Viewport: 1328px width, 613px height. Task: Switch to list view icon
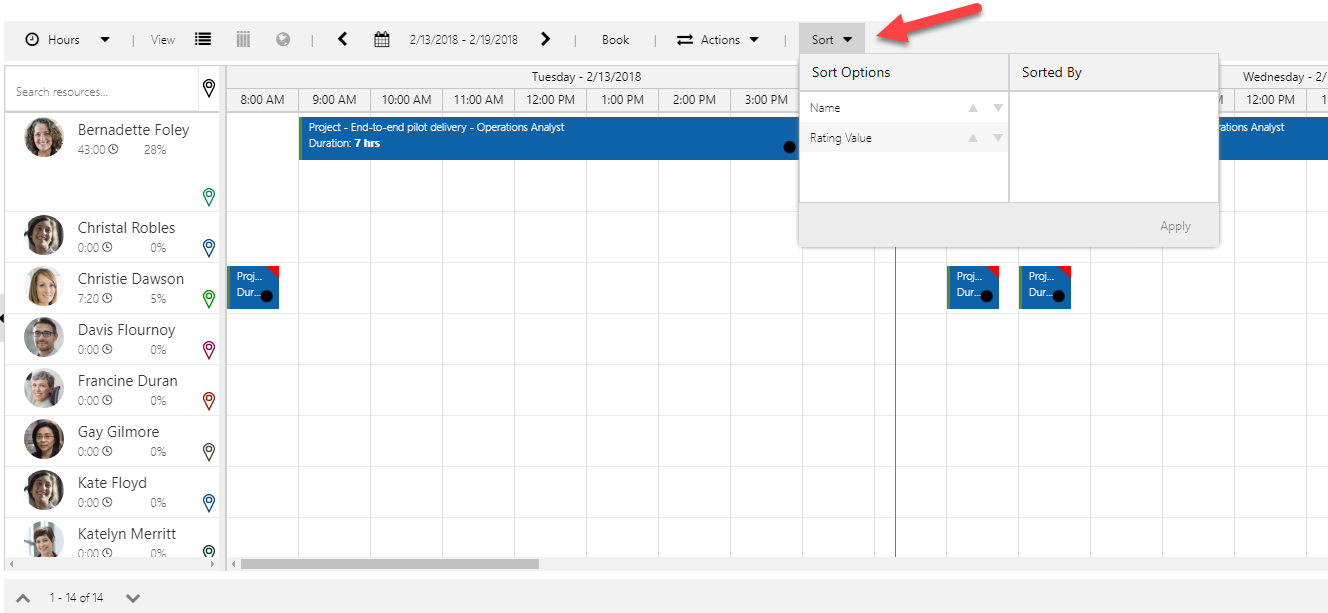click(203, 40)
